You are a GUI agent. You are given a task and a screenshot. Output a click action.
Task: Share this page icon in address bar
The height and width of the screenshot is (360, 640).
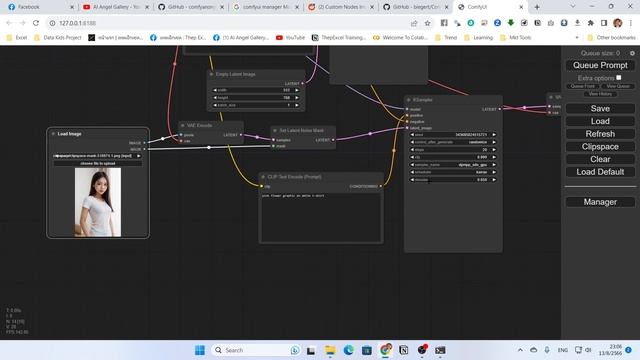pyautogui.click(x=414, y=23)
